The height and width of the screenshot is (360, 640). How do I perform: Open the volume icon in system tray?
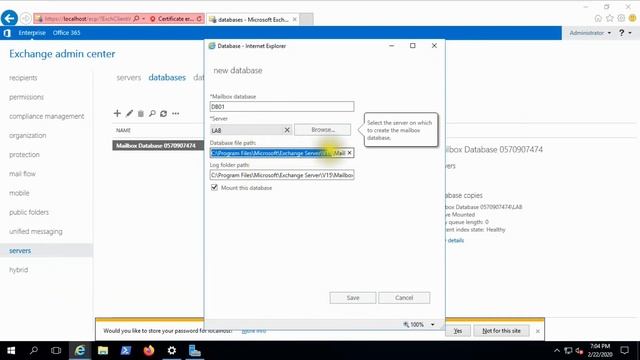[579, 351]
